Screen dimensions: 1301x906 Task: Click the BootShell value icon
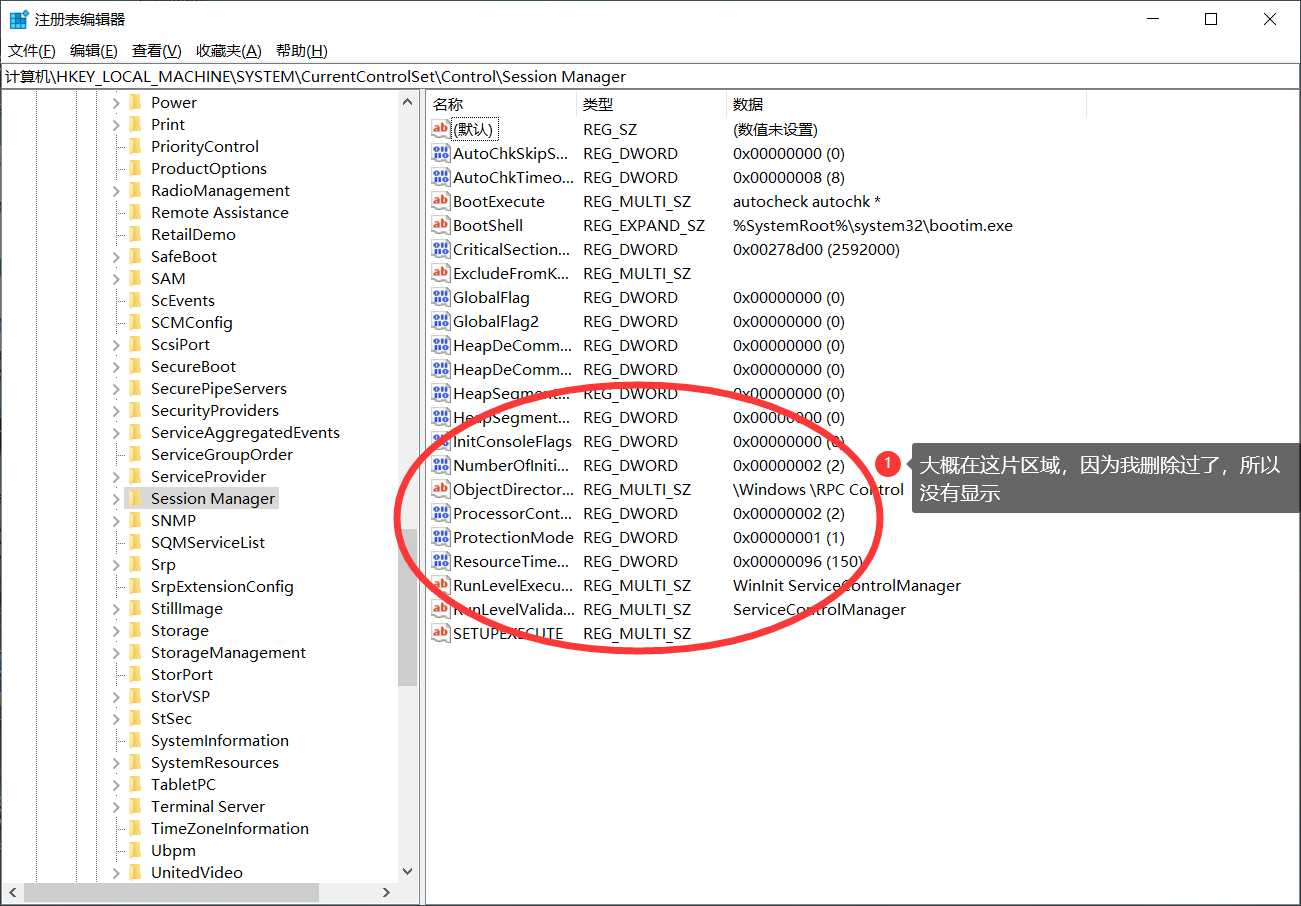point(441,225)
